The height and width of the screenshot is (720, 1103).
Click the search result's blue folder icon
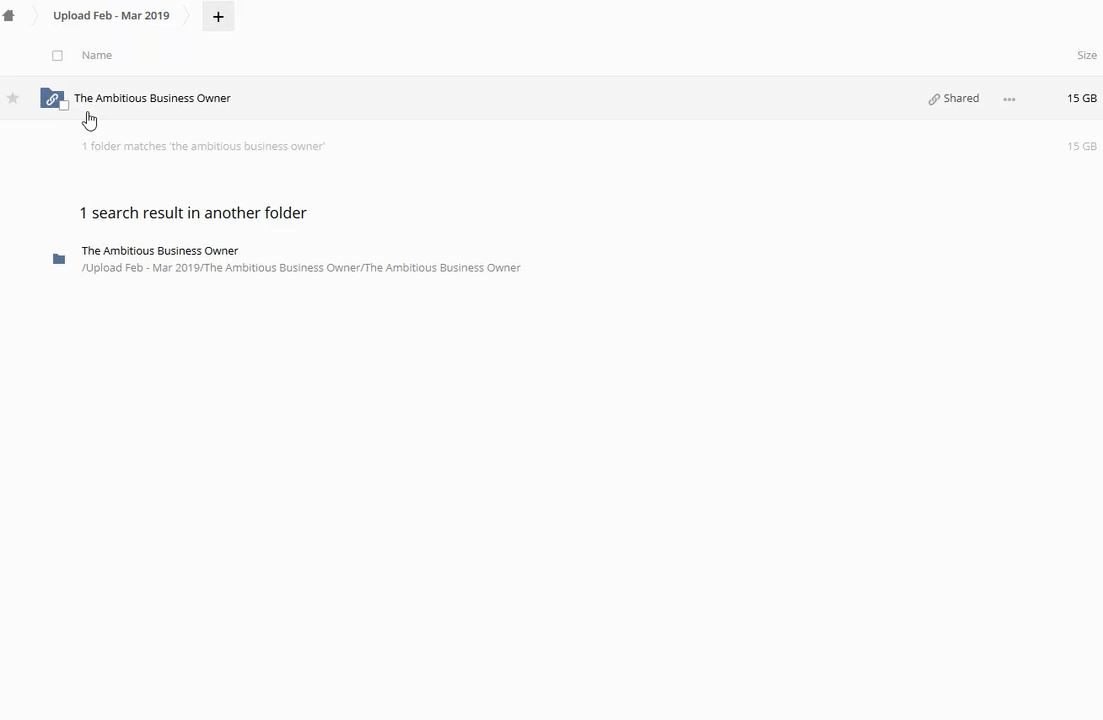(x=59, y=259)
